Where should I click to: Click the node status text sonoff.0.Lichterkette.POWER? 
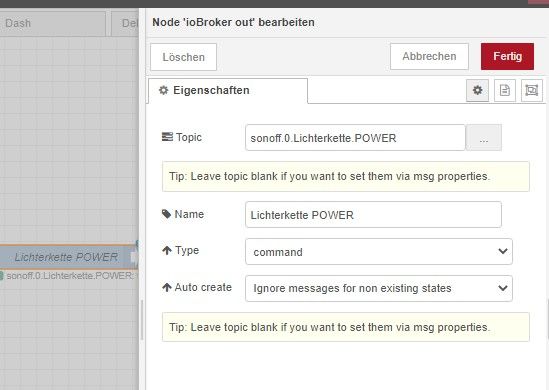(69, 276)
